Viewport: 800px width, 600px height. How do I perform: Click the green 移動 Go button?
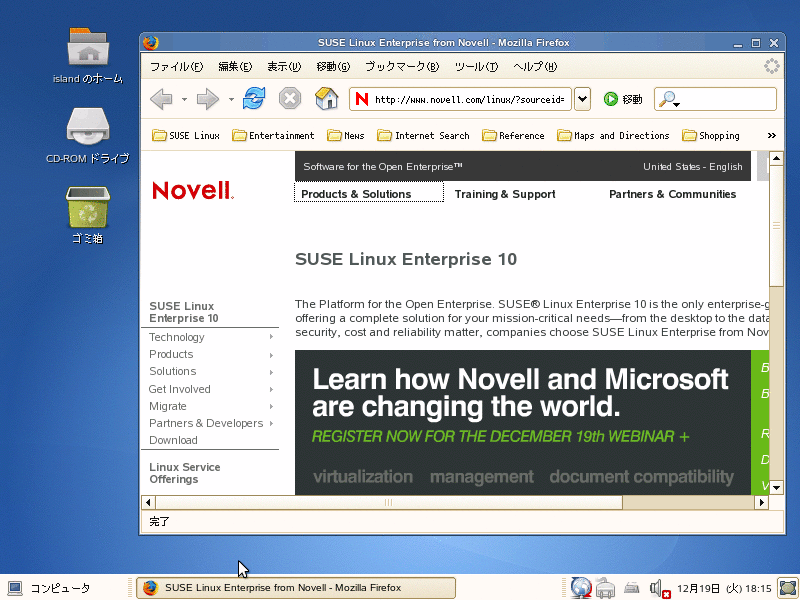pos(623,99)
